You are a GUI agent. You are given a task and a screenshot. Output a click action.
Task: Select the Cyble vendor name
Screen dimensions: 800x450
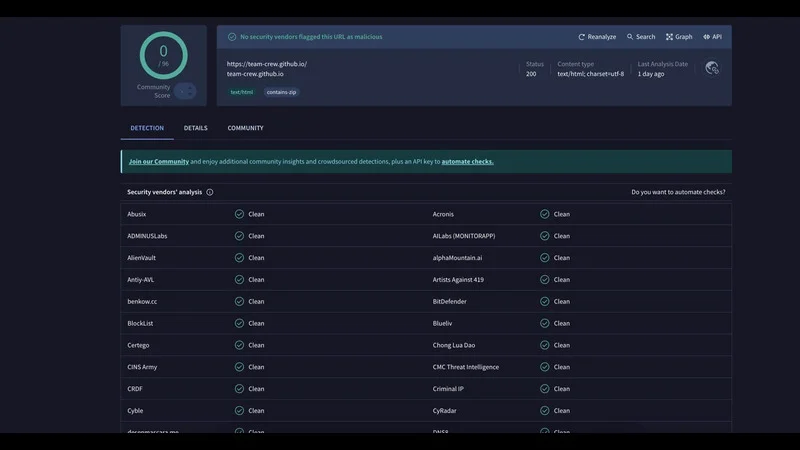point(135,411)
